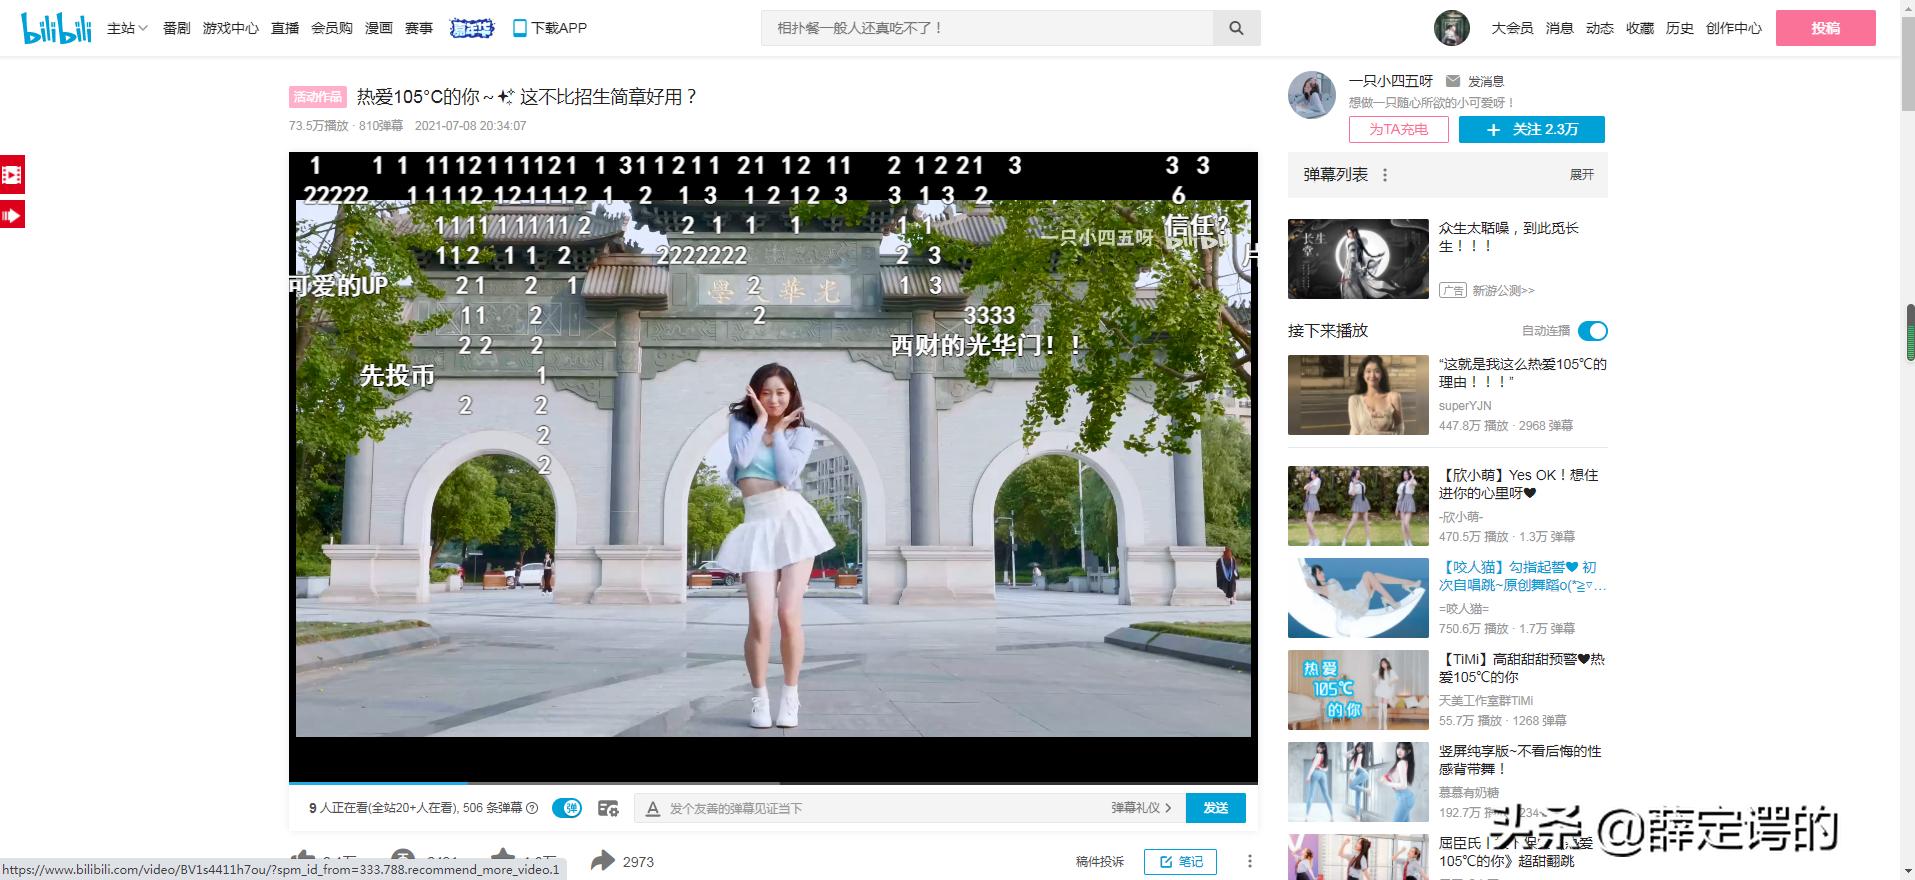Open 大会员 page
The width and height of the screenshot is (1915, 880).
tap(1512, 28)
